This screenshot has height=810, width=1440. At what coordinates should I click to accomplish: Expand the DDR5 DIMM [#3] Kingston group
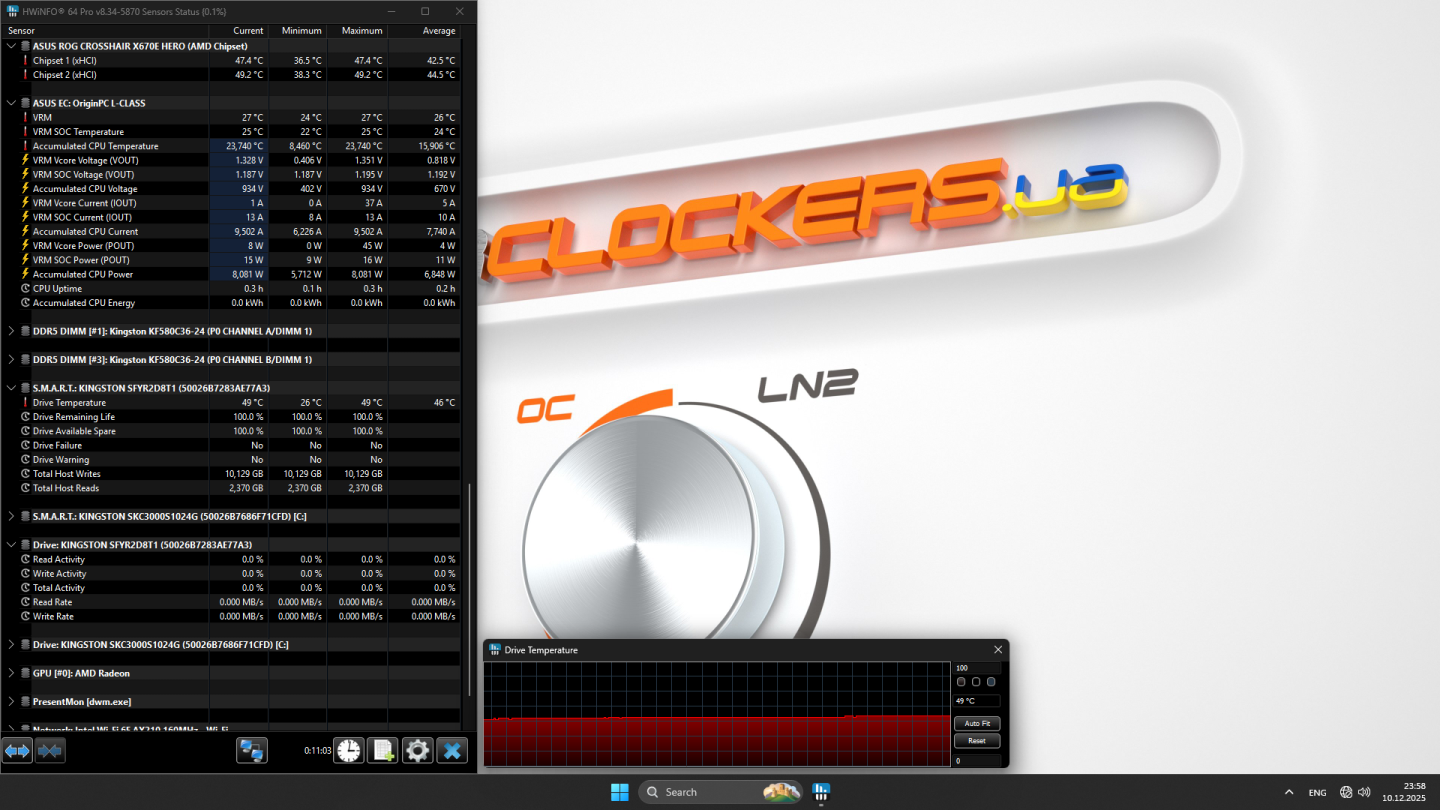[x=11, y=360]
